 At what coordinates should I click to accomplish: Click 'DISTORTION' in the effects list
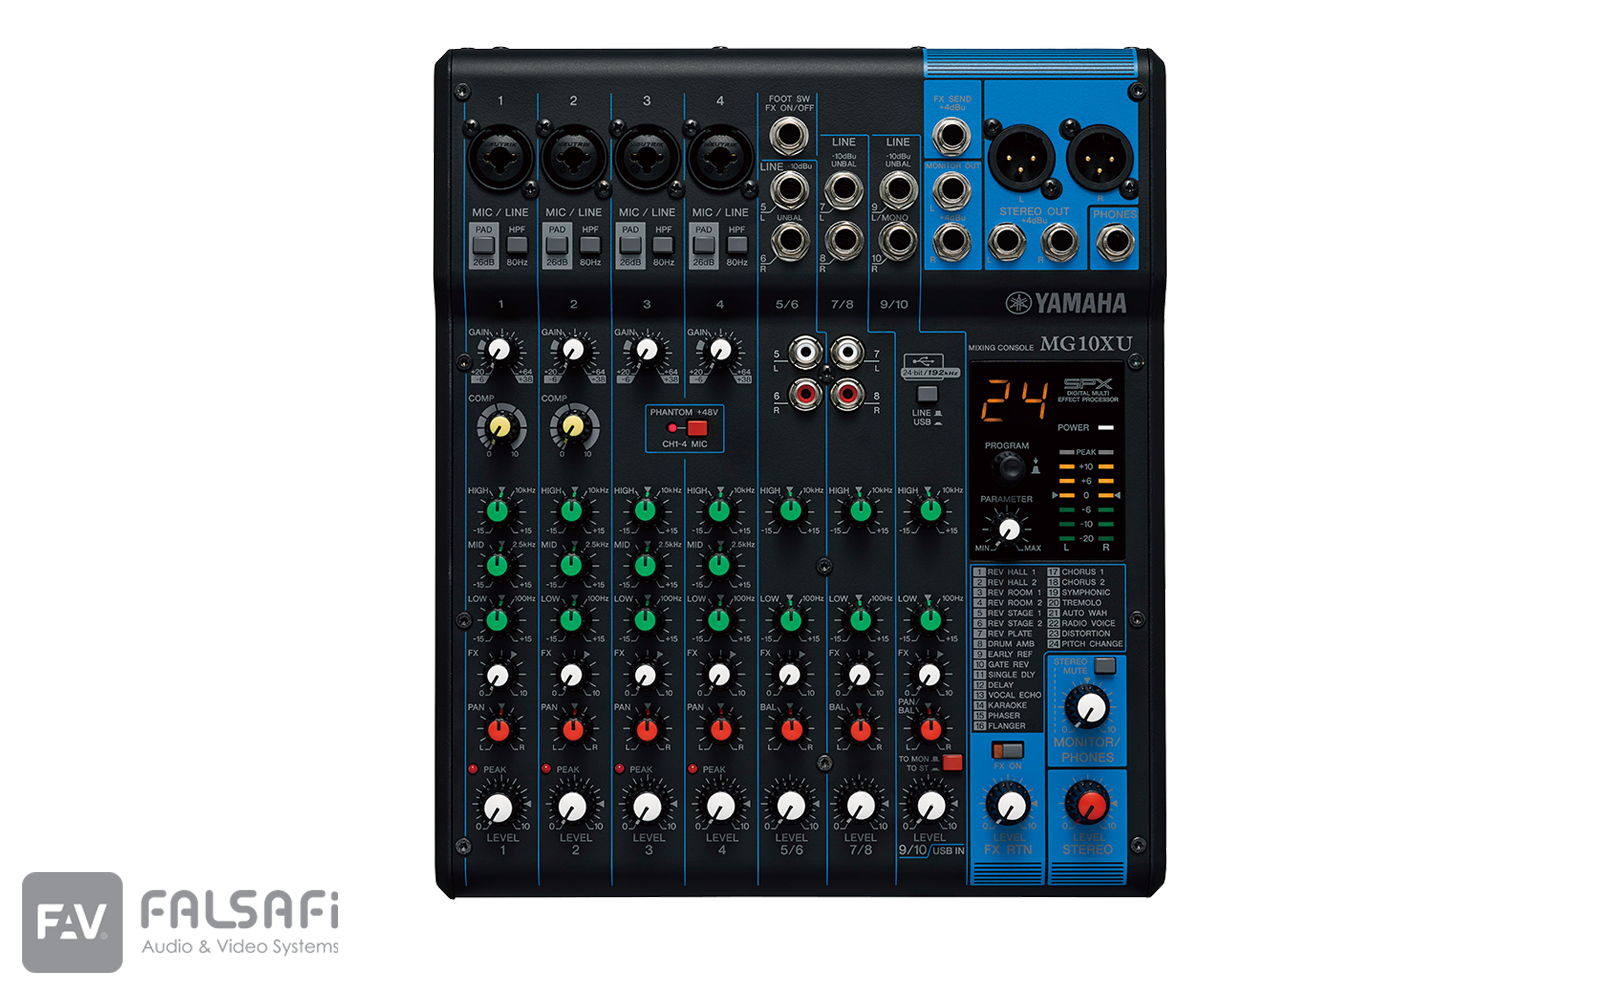(x=1086, y=634)
